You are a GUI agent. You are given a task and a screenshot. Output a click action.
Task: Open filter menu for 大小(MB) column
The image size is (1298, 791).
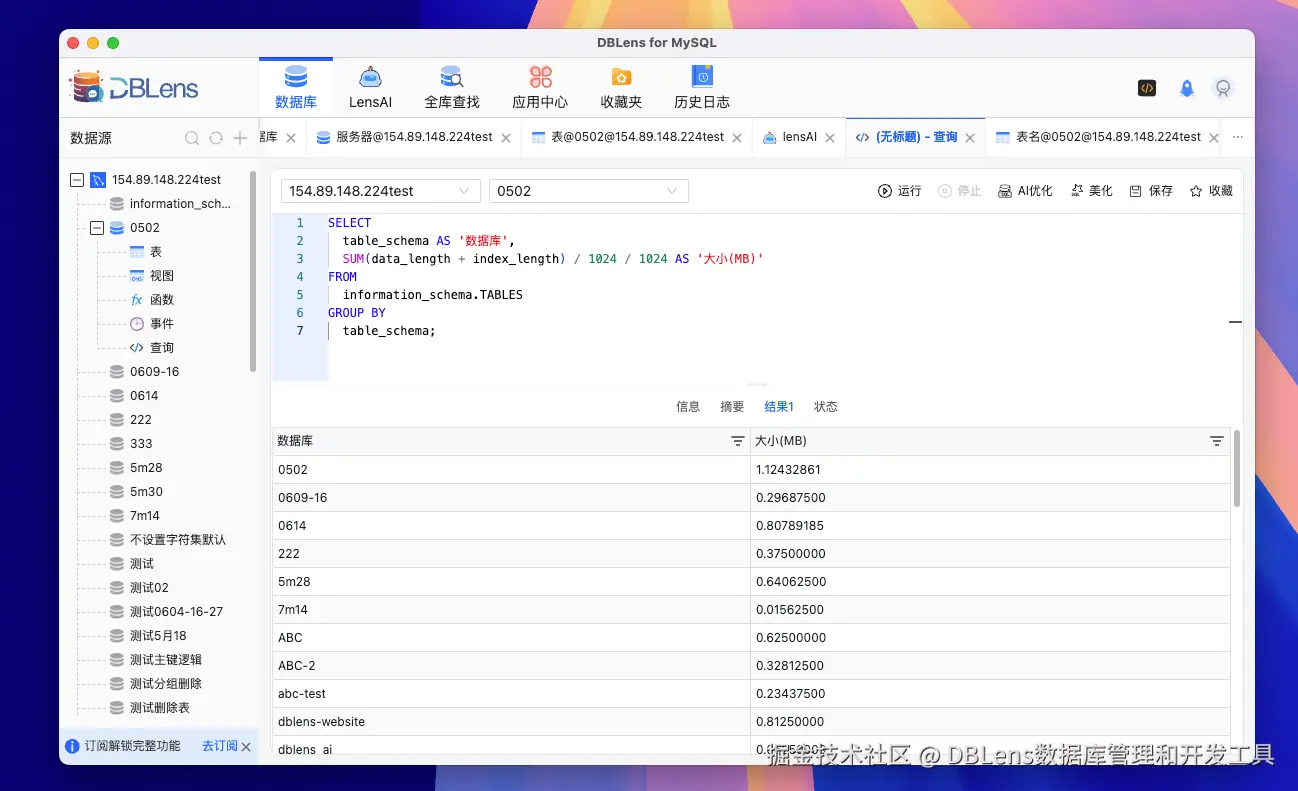(1216, 441)
